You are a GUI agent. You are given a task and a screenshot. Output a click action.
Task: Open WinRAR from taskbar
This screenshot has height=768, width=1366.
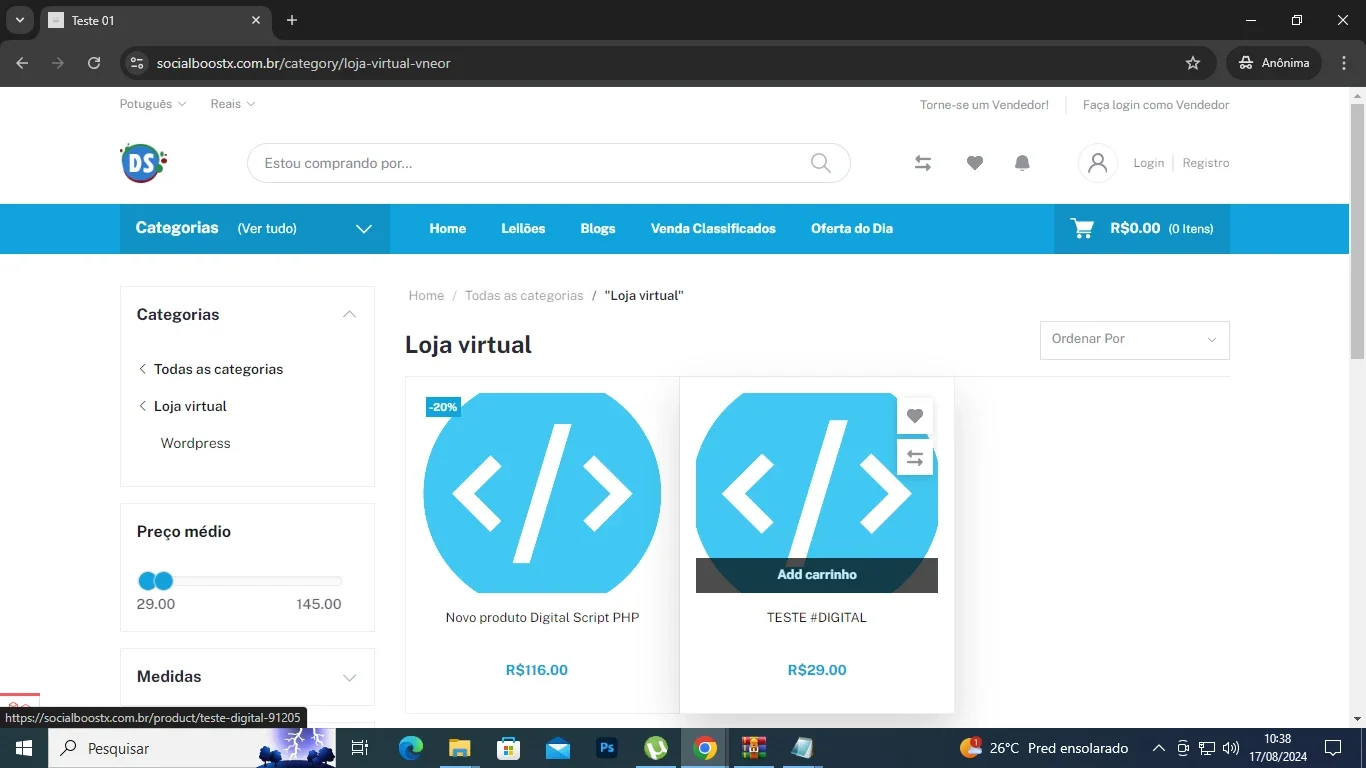coord(753,748)
